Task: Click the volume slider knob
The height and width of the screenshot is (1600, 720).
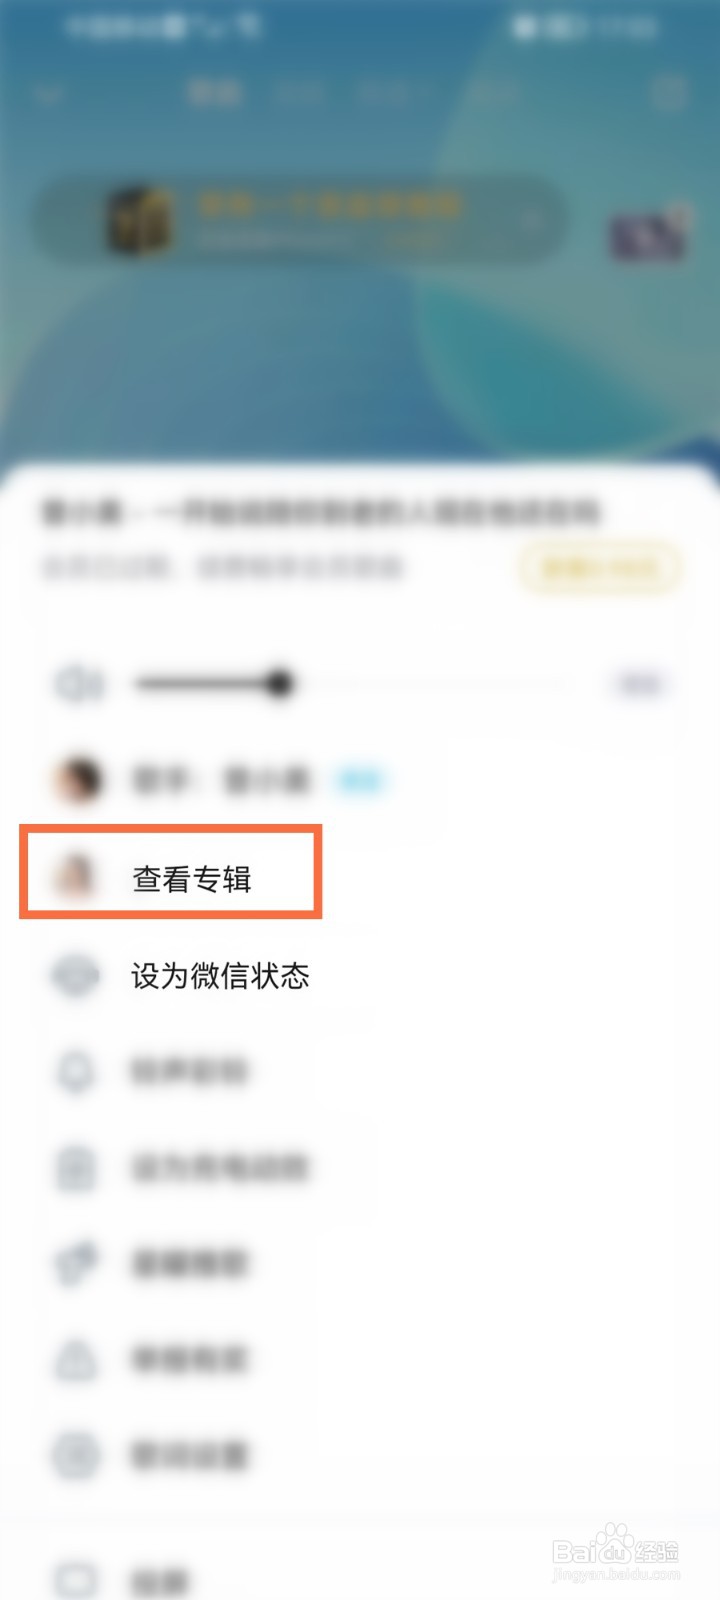Action: tap(279, 684)
